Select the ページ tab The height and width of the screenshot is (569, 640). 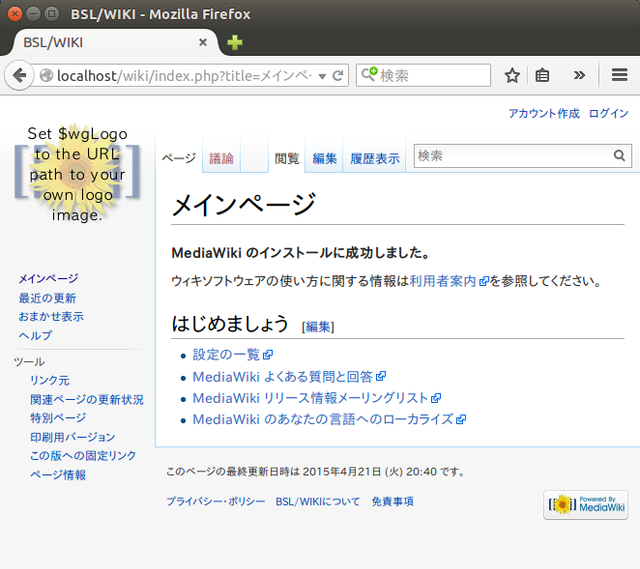click(x=179, y=158)
